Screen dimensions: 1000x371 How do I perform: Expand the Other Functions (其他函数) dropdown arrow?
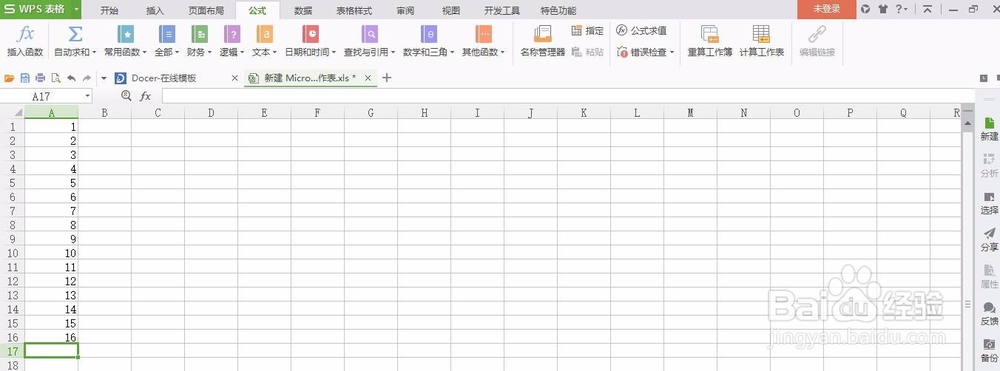point(503,53)
